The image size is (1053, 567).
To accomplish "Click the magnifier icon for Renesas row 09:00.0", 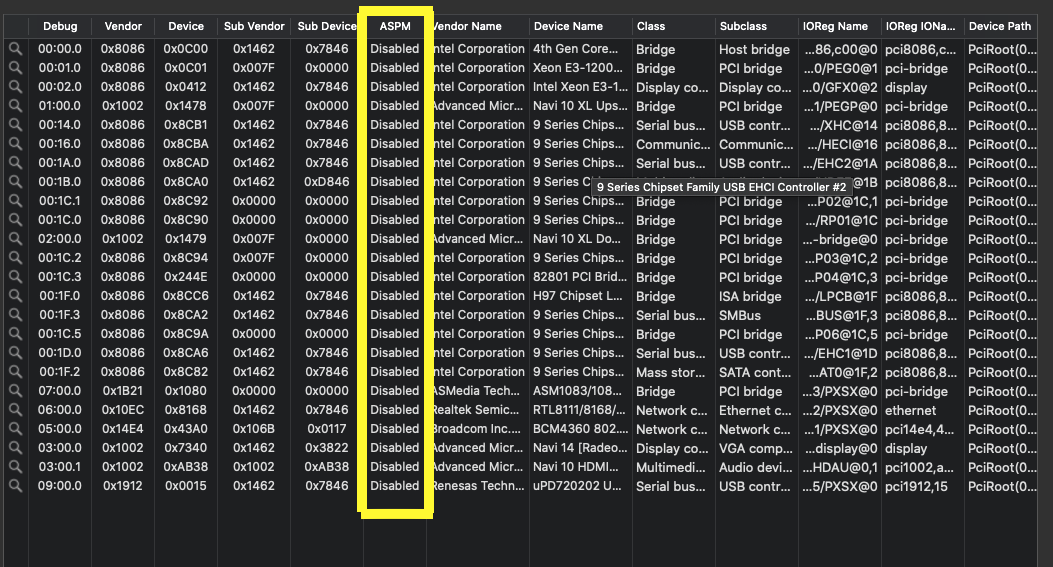I will coord(15,486).
